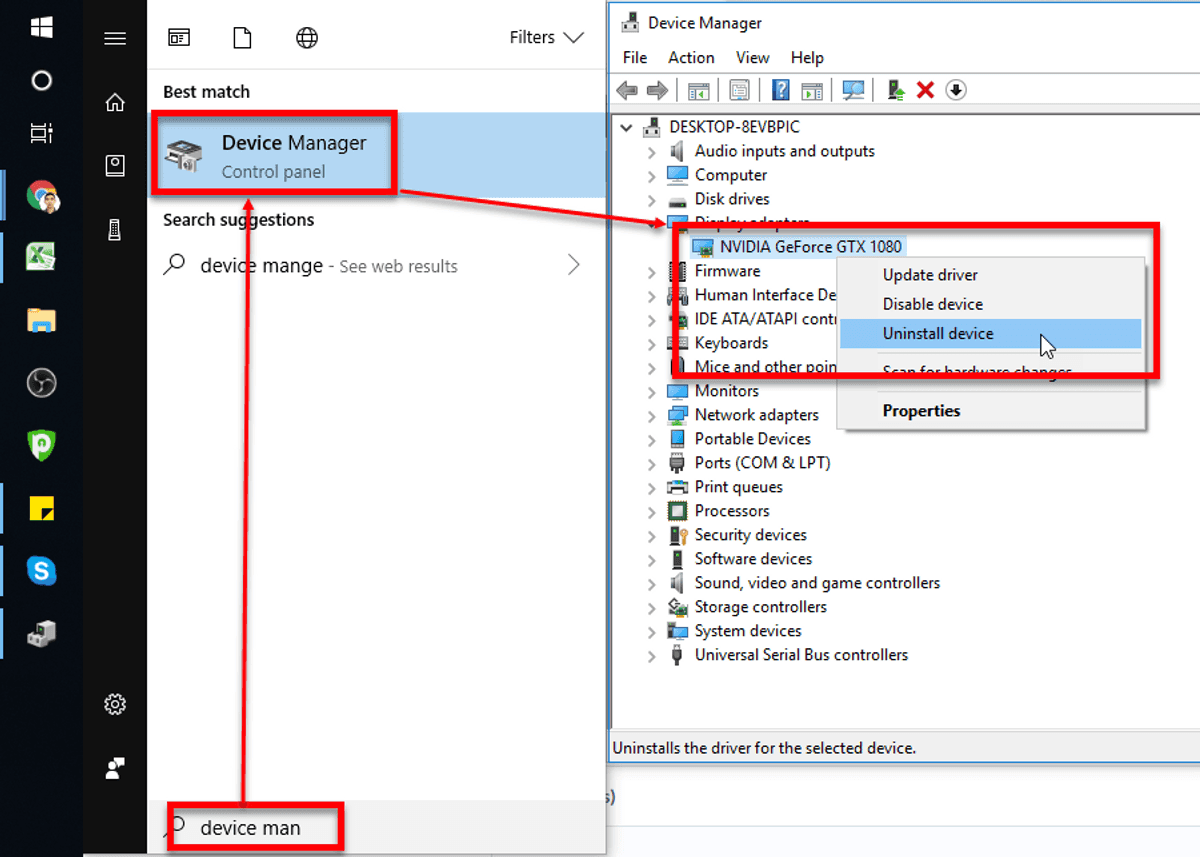Click the device mange web results suggestion
This screenshot has width=1200, height=857.
(377, 266)
